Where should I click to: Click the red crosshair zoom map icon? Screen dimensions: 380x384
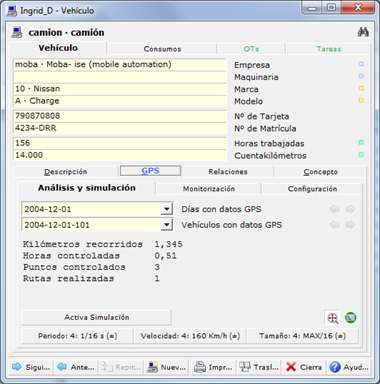[x=333, y=318]
